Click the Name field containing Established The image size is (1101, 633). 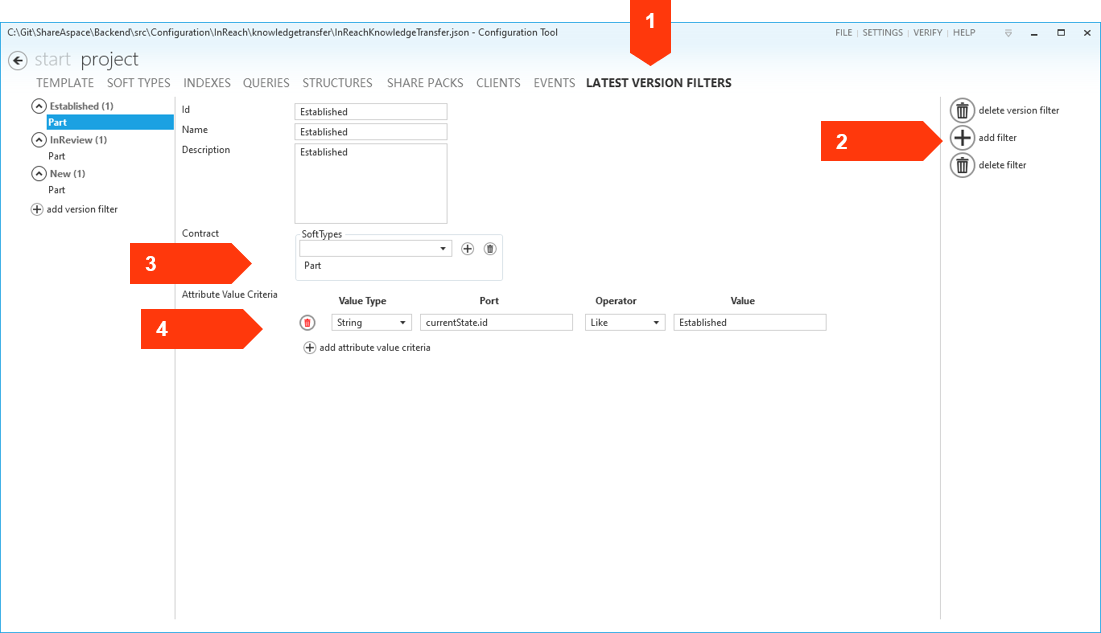click(370, 131)
